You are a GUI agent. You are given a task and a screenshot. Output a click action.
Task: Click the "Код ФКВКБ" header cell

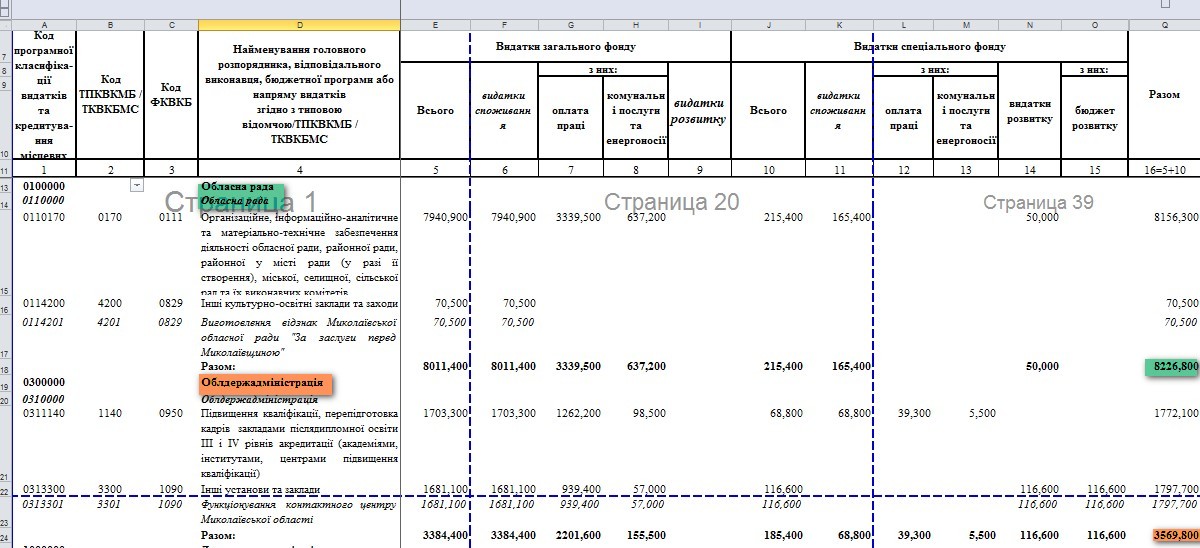171,95
